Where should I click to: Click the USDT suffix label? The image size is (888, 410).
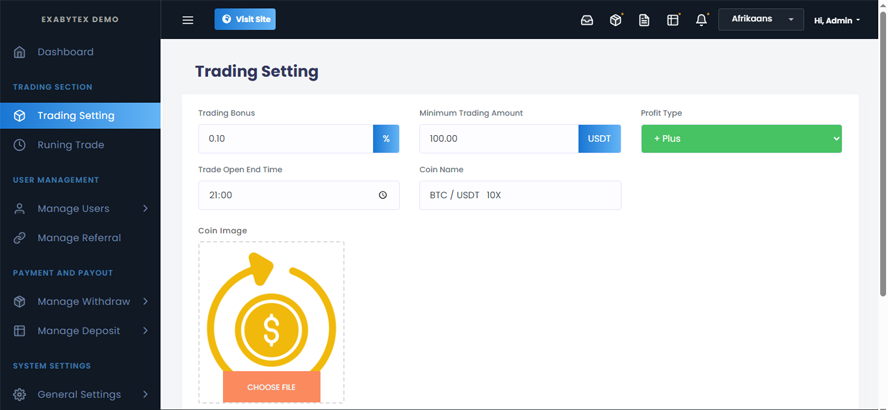pyautogui.click(x=599, y=139)
